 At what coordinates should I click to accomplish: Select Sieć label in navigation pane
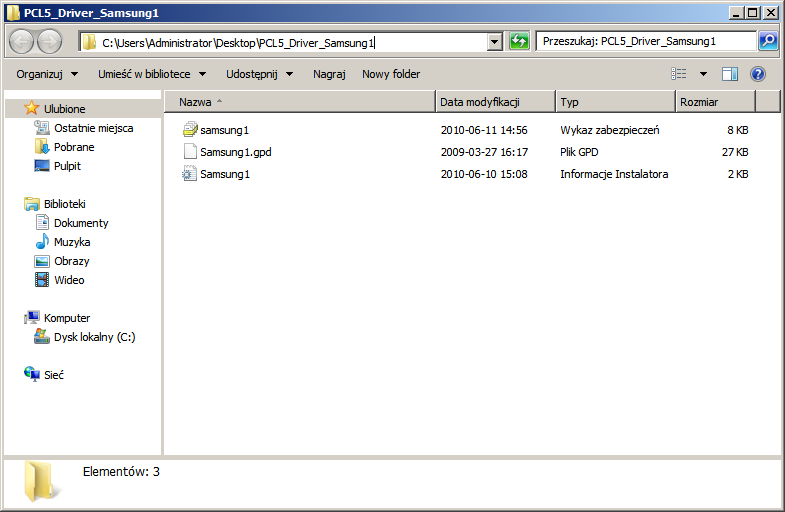pos(54,375)
